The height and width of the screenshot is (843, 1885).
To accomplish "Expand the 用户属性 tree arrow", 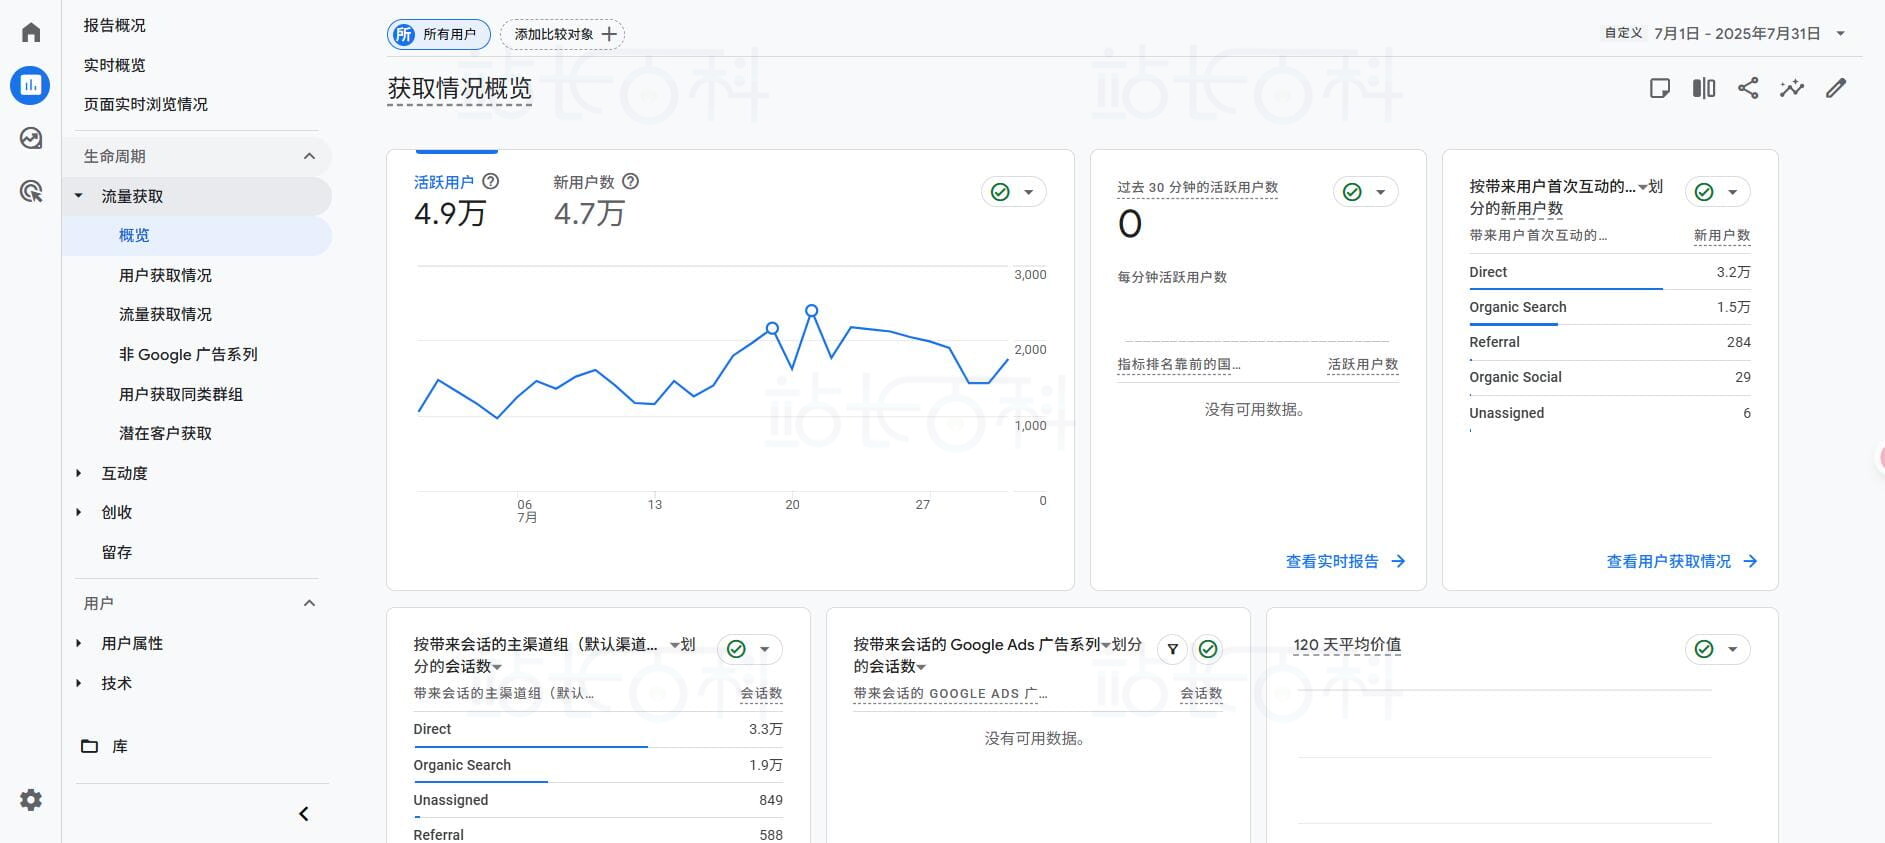I will [x=79, y=643].
